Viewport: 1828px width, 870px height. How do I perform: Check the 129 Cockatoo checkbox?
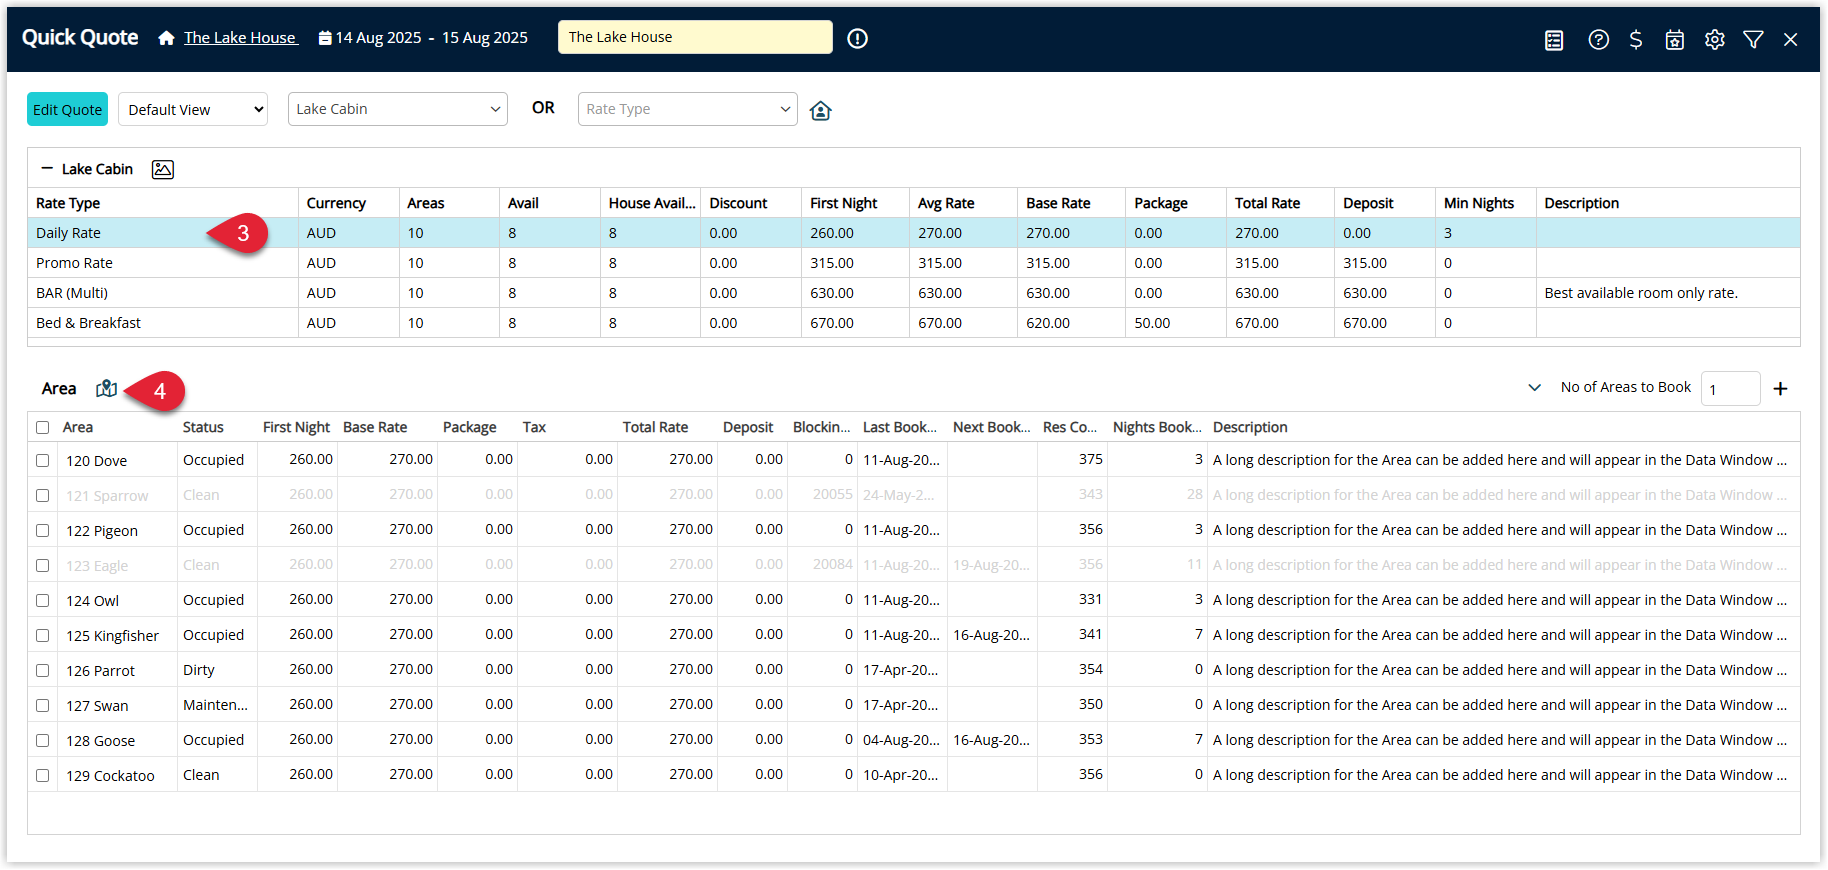tap(42, 776)
